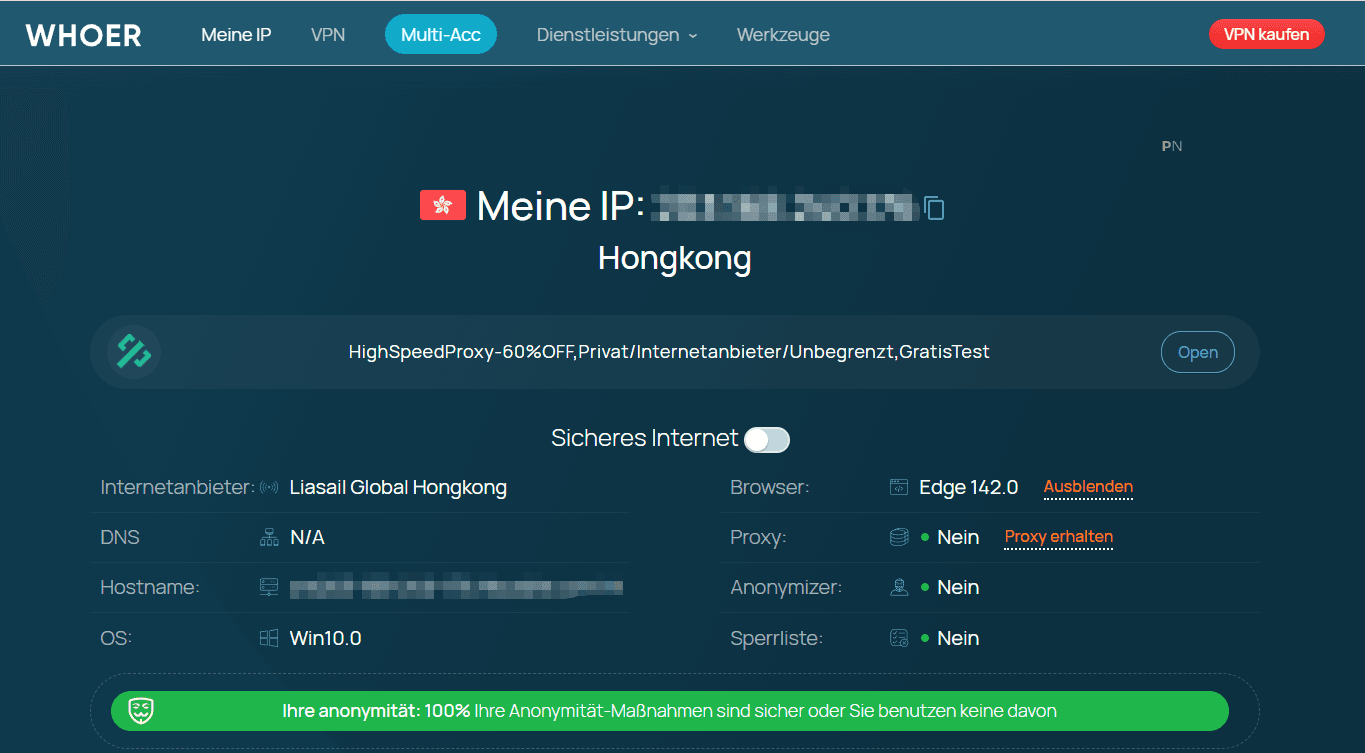Open the Werkzeuge menu item

(x=783, y=35)
